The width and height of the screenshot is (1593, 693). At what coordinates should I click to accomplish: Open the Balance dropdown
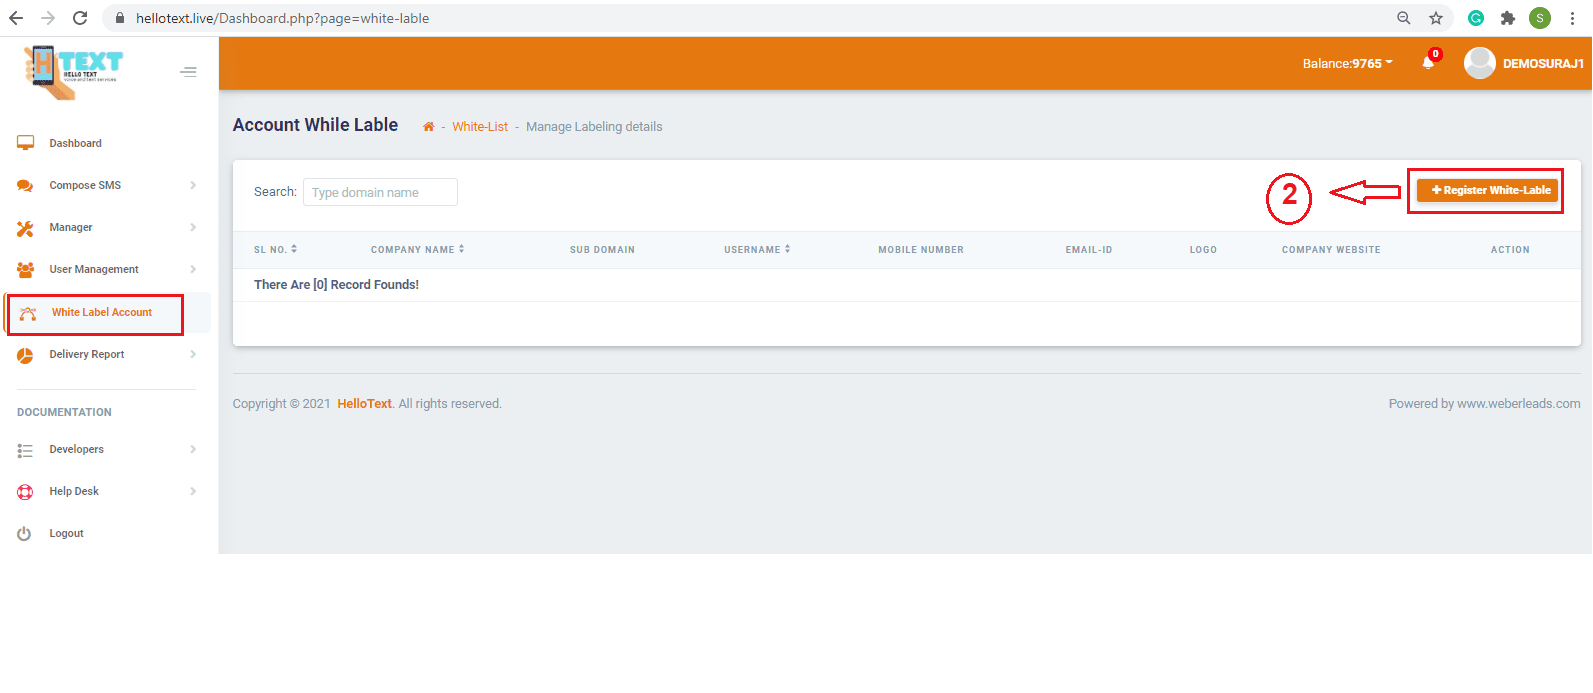(1346, 64)
